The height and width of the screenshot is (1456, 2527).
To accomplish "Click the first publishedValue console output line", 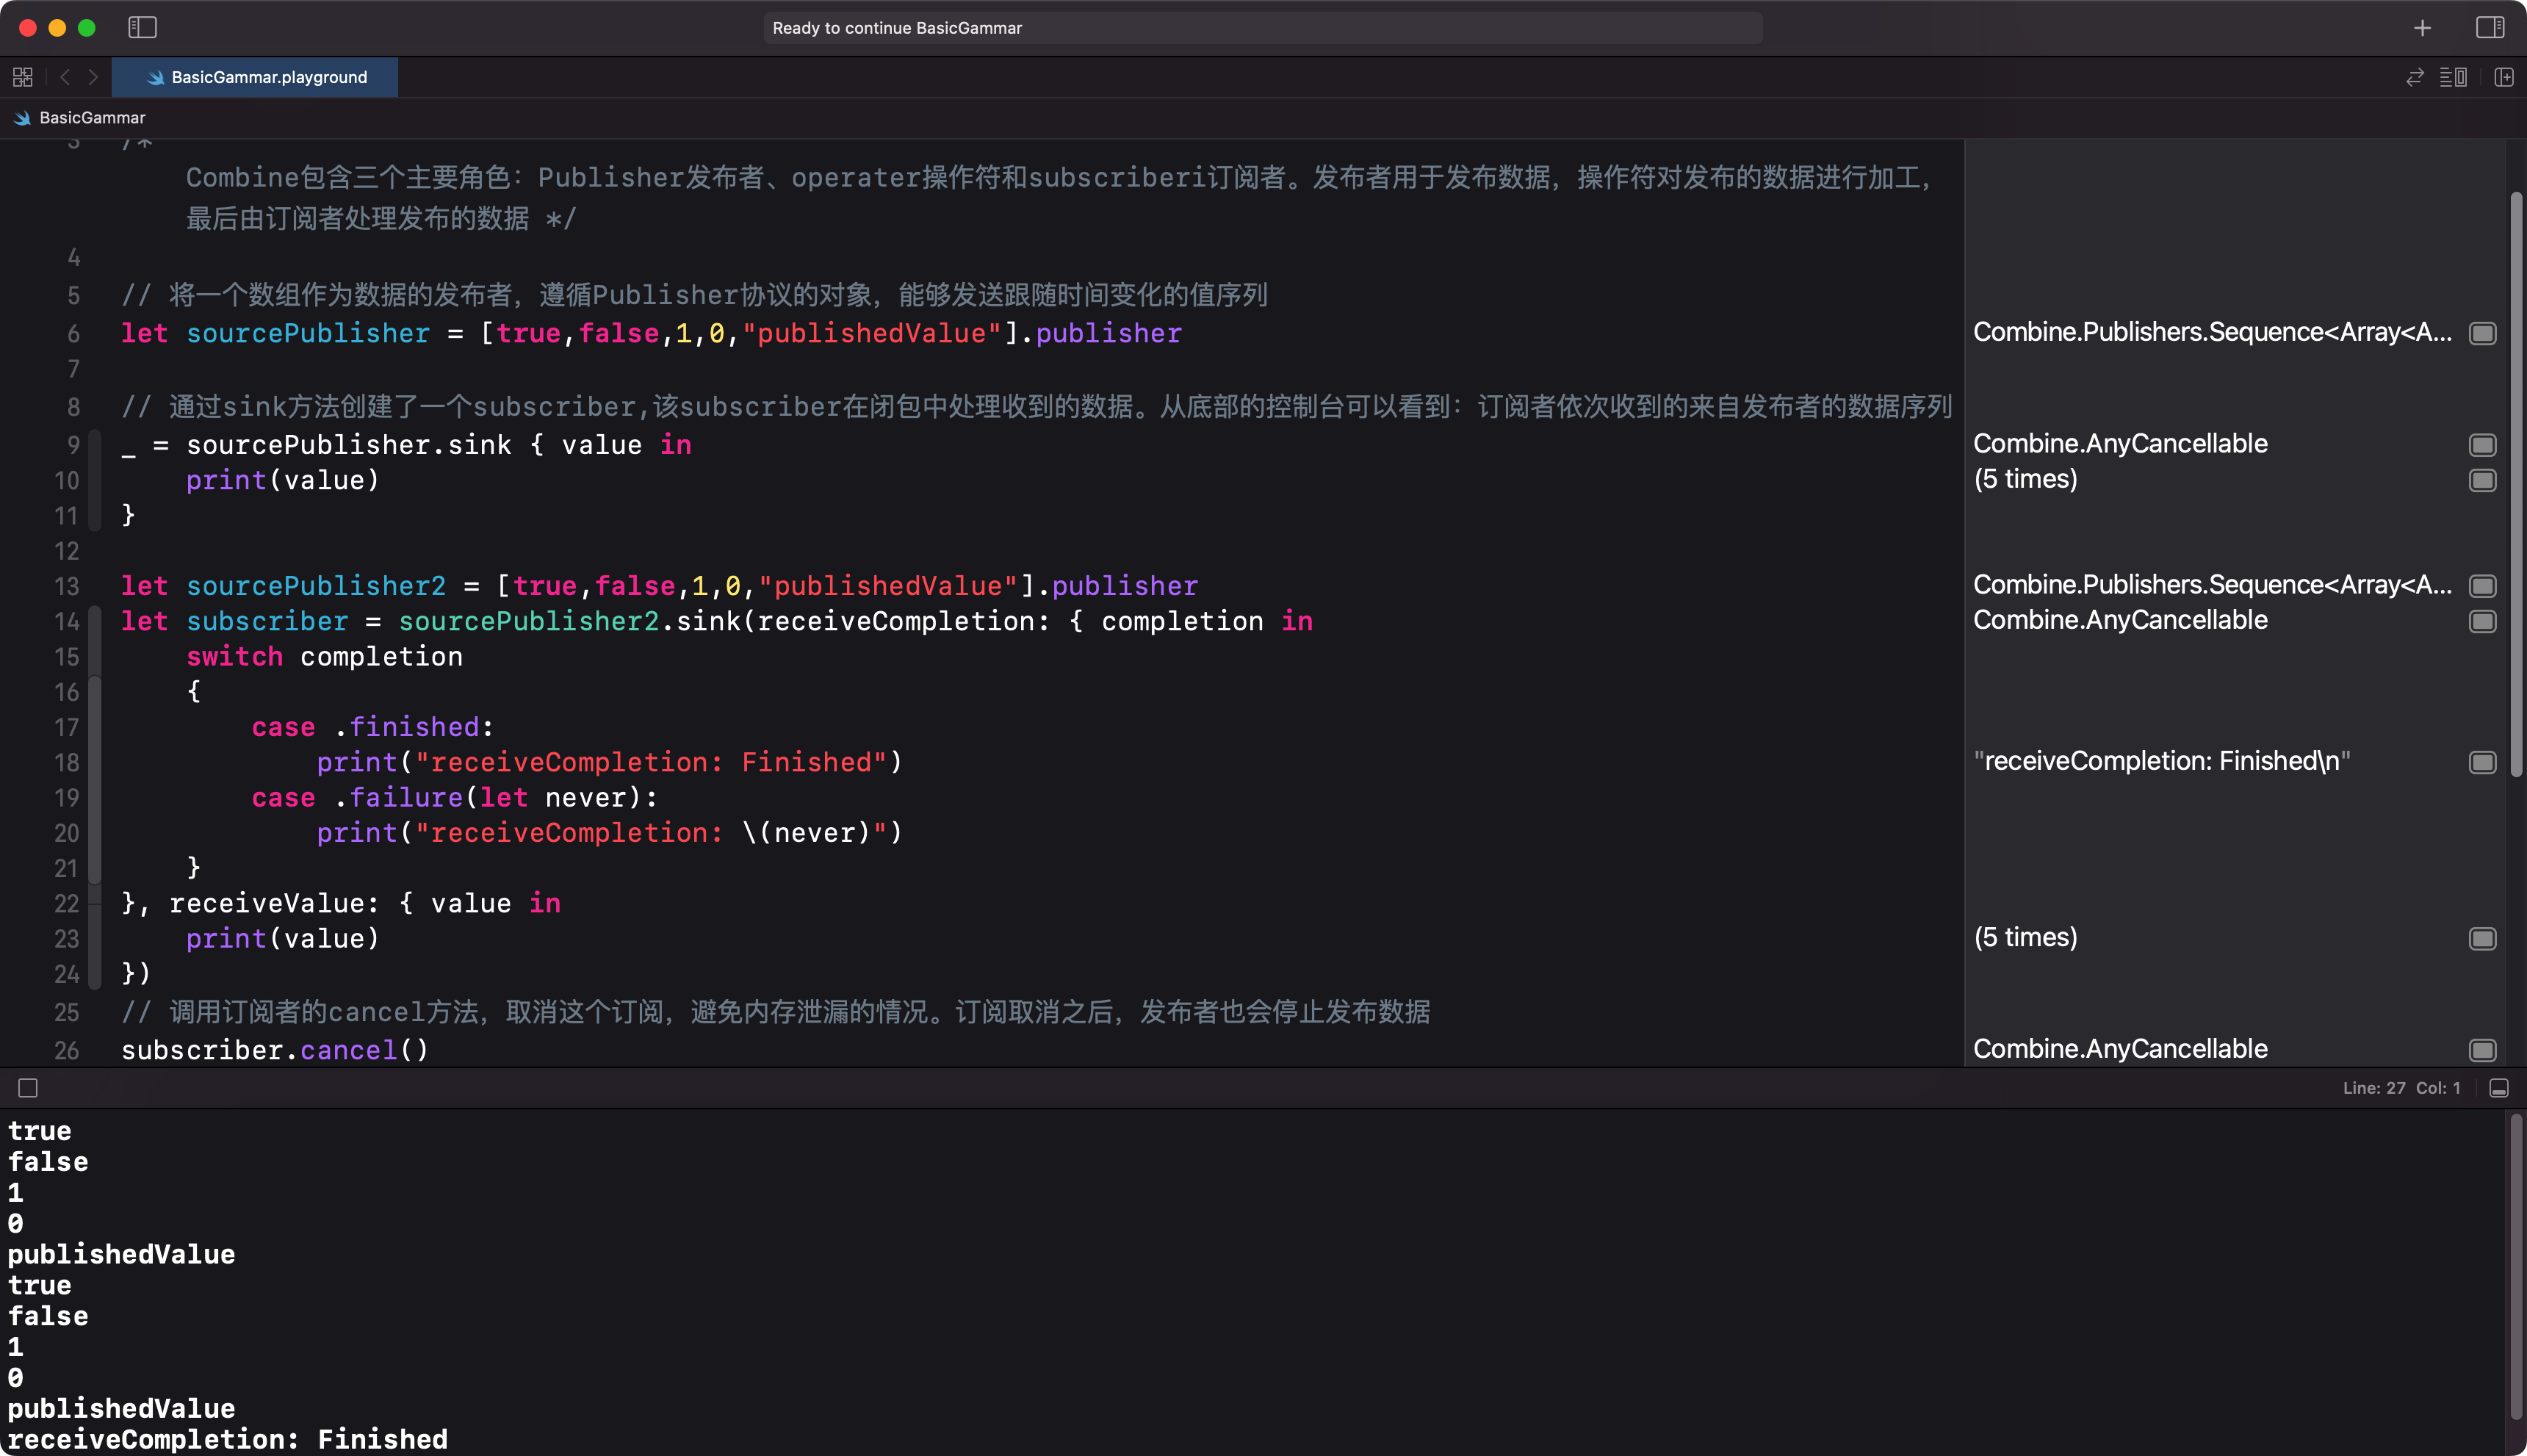I will 122,1254.
